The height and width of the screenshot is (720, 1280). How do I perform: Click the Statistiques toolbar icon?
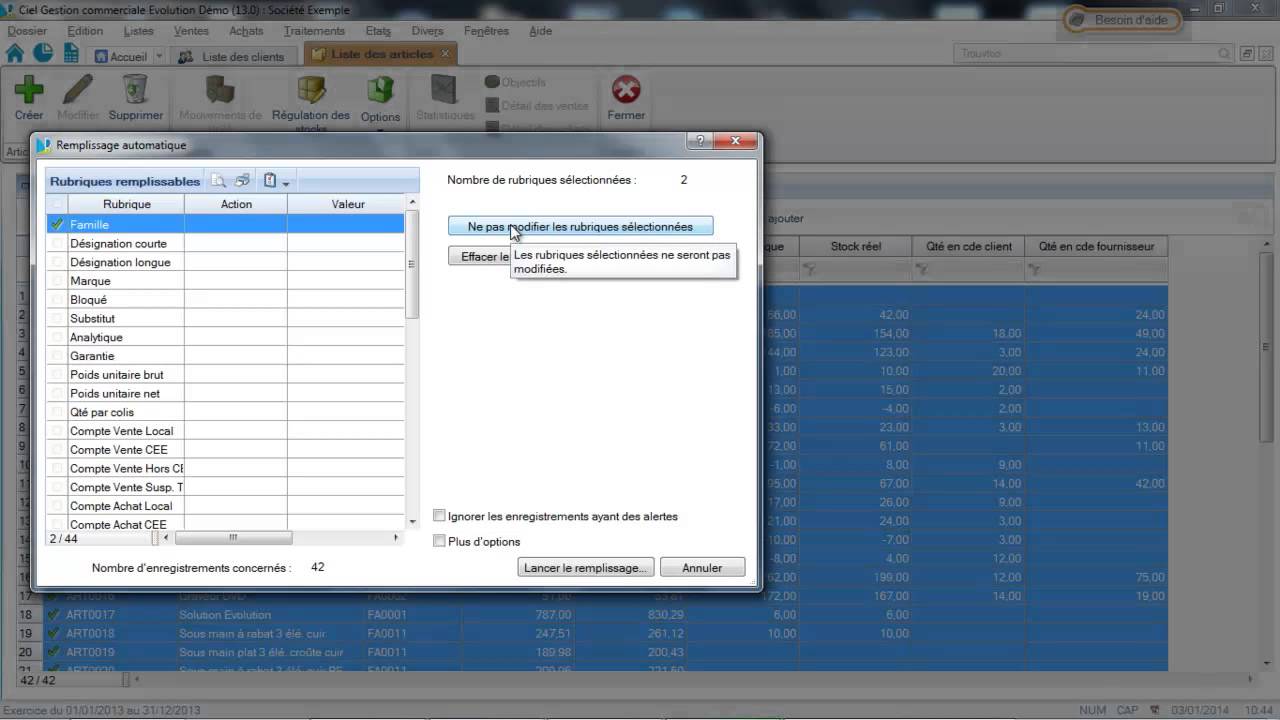click(444, 89)
